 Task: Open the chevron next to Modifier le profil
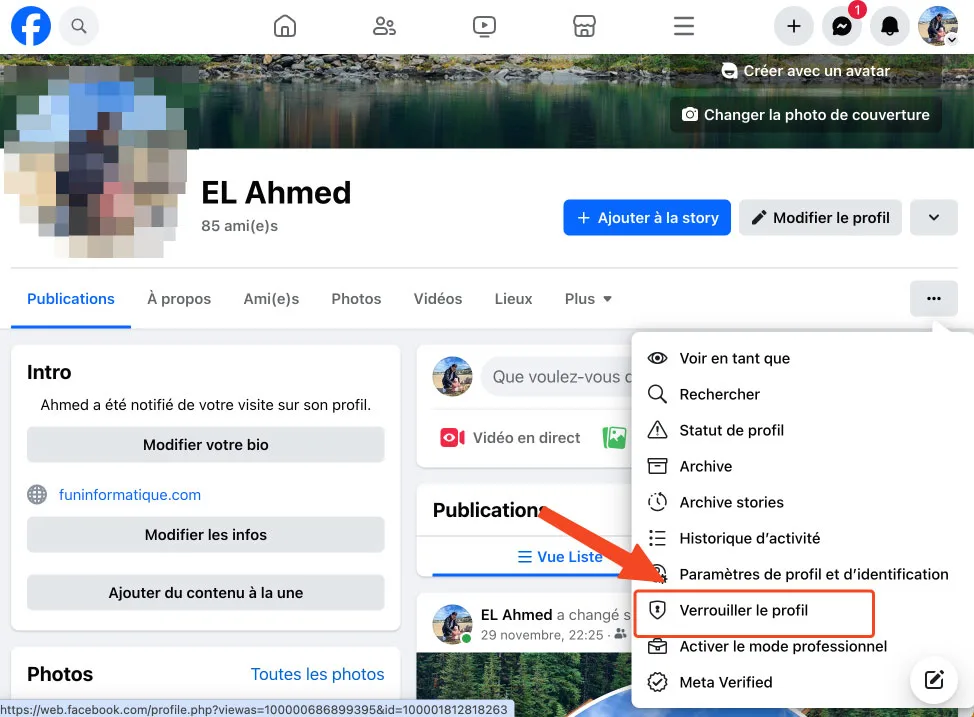click(x=933, y=217)
